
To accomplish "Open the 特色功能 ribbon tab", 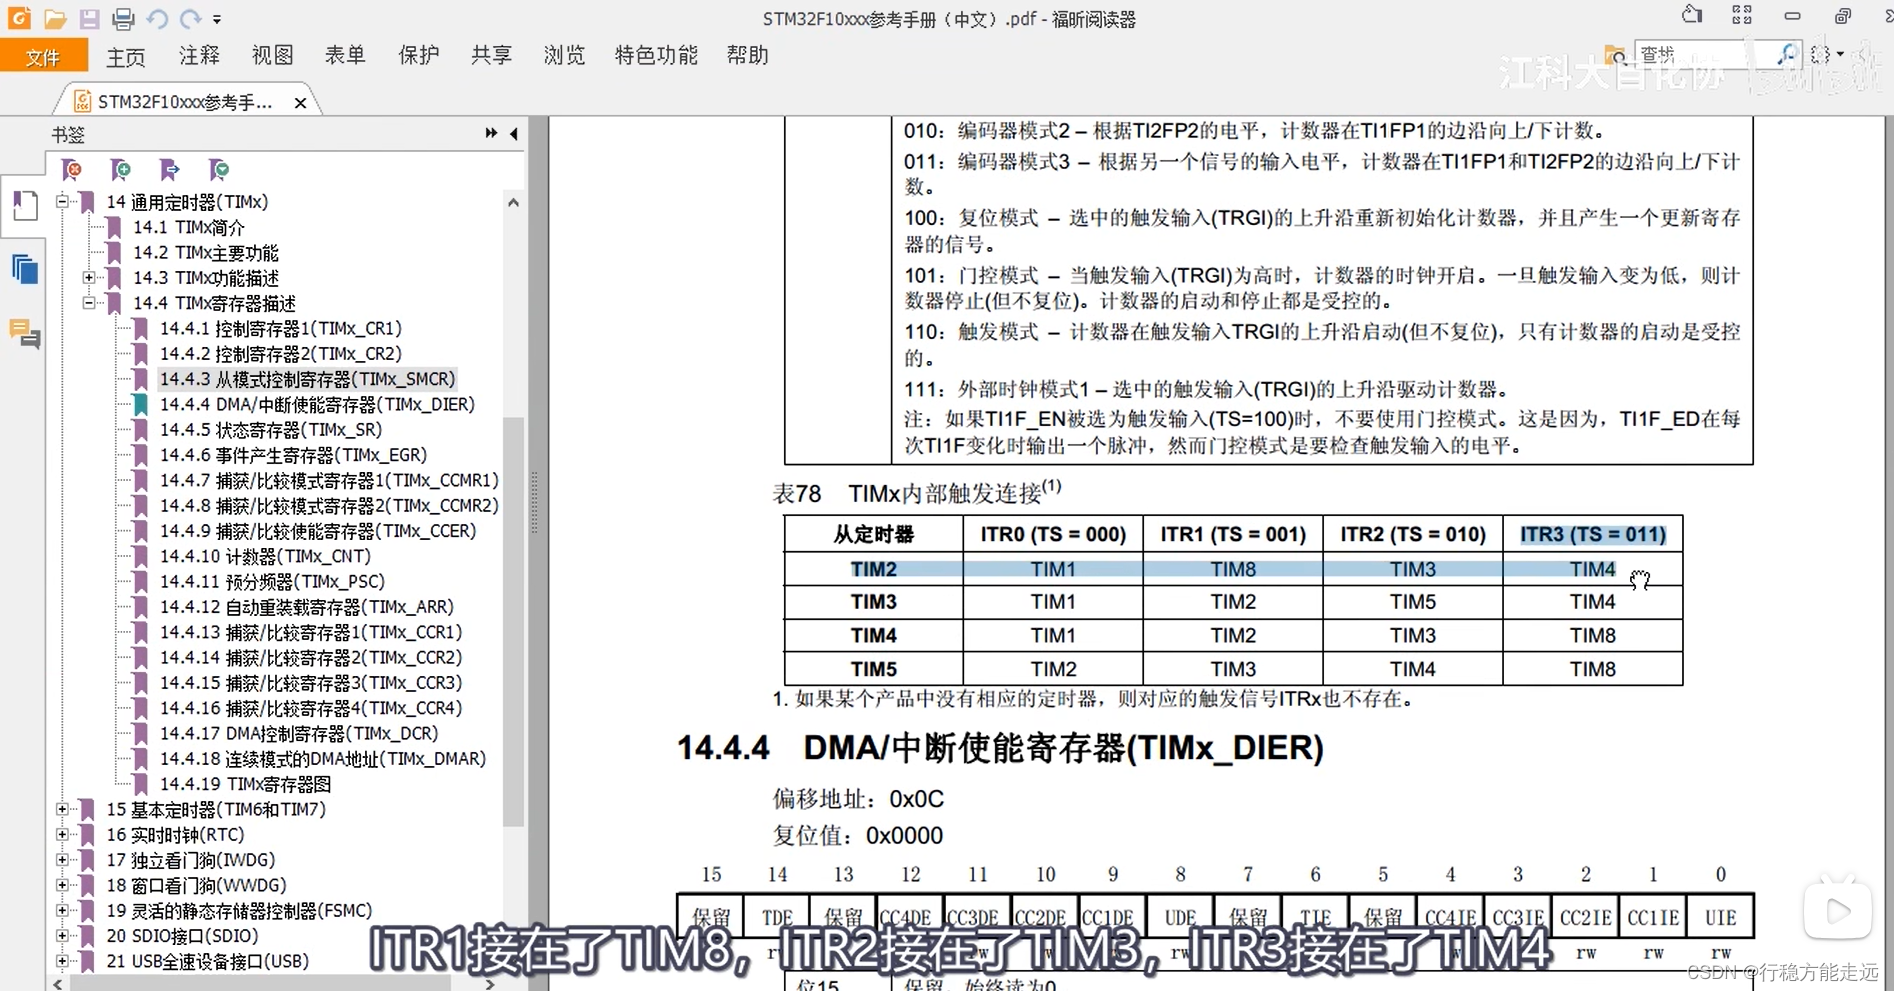I will pyautogui.click(x=656, y=56).
